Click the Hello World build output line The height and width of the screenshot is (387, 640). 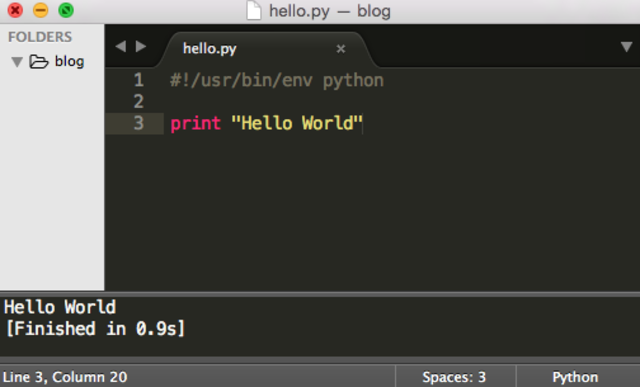pos(60,307)
